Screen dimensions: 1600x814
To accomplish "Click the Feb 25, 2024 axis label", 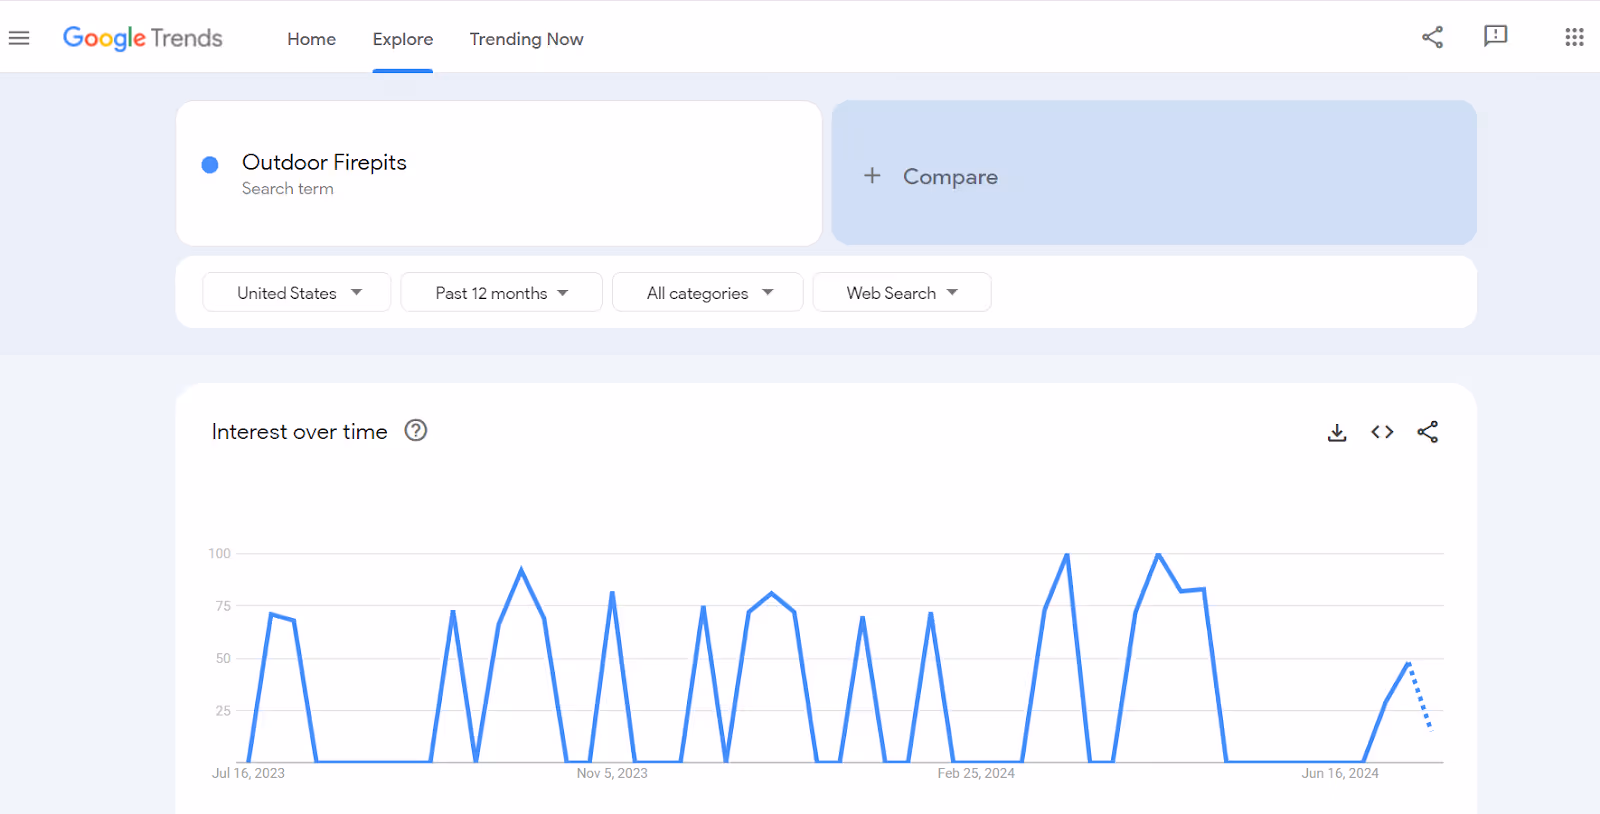I will point(976,773).
